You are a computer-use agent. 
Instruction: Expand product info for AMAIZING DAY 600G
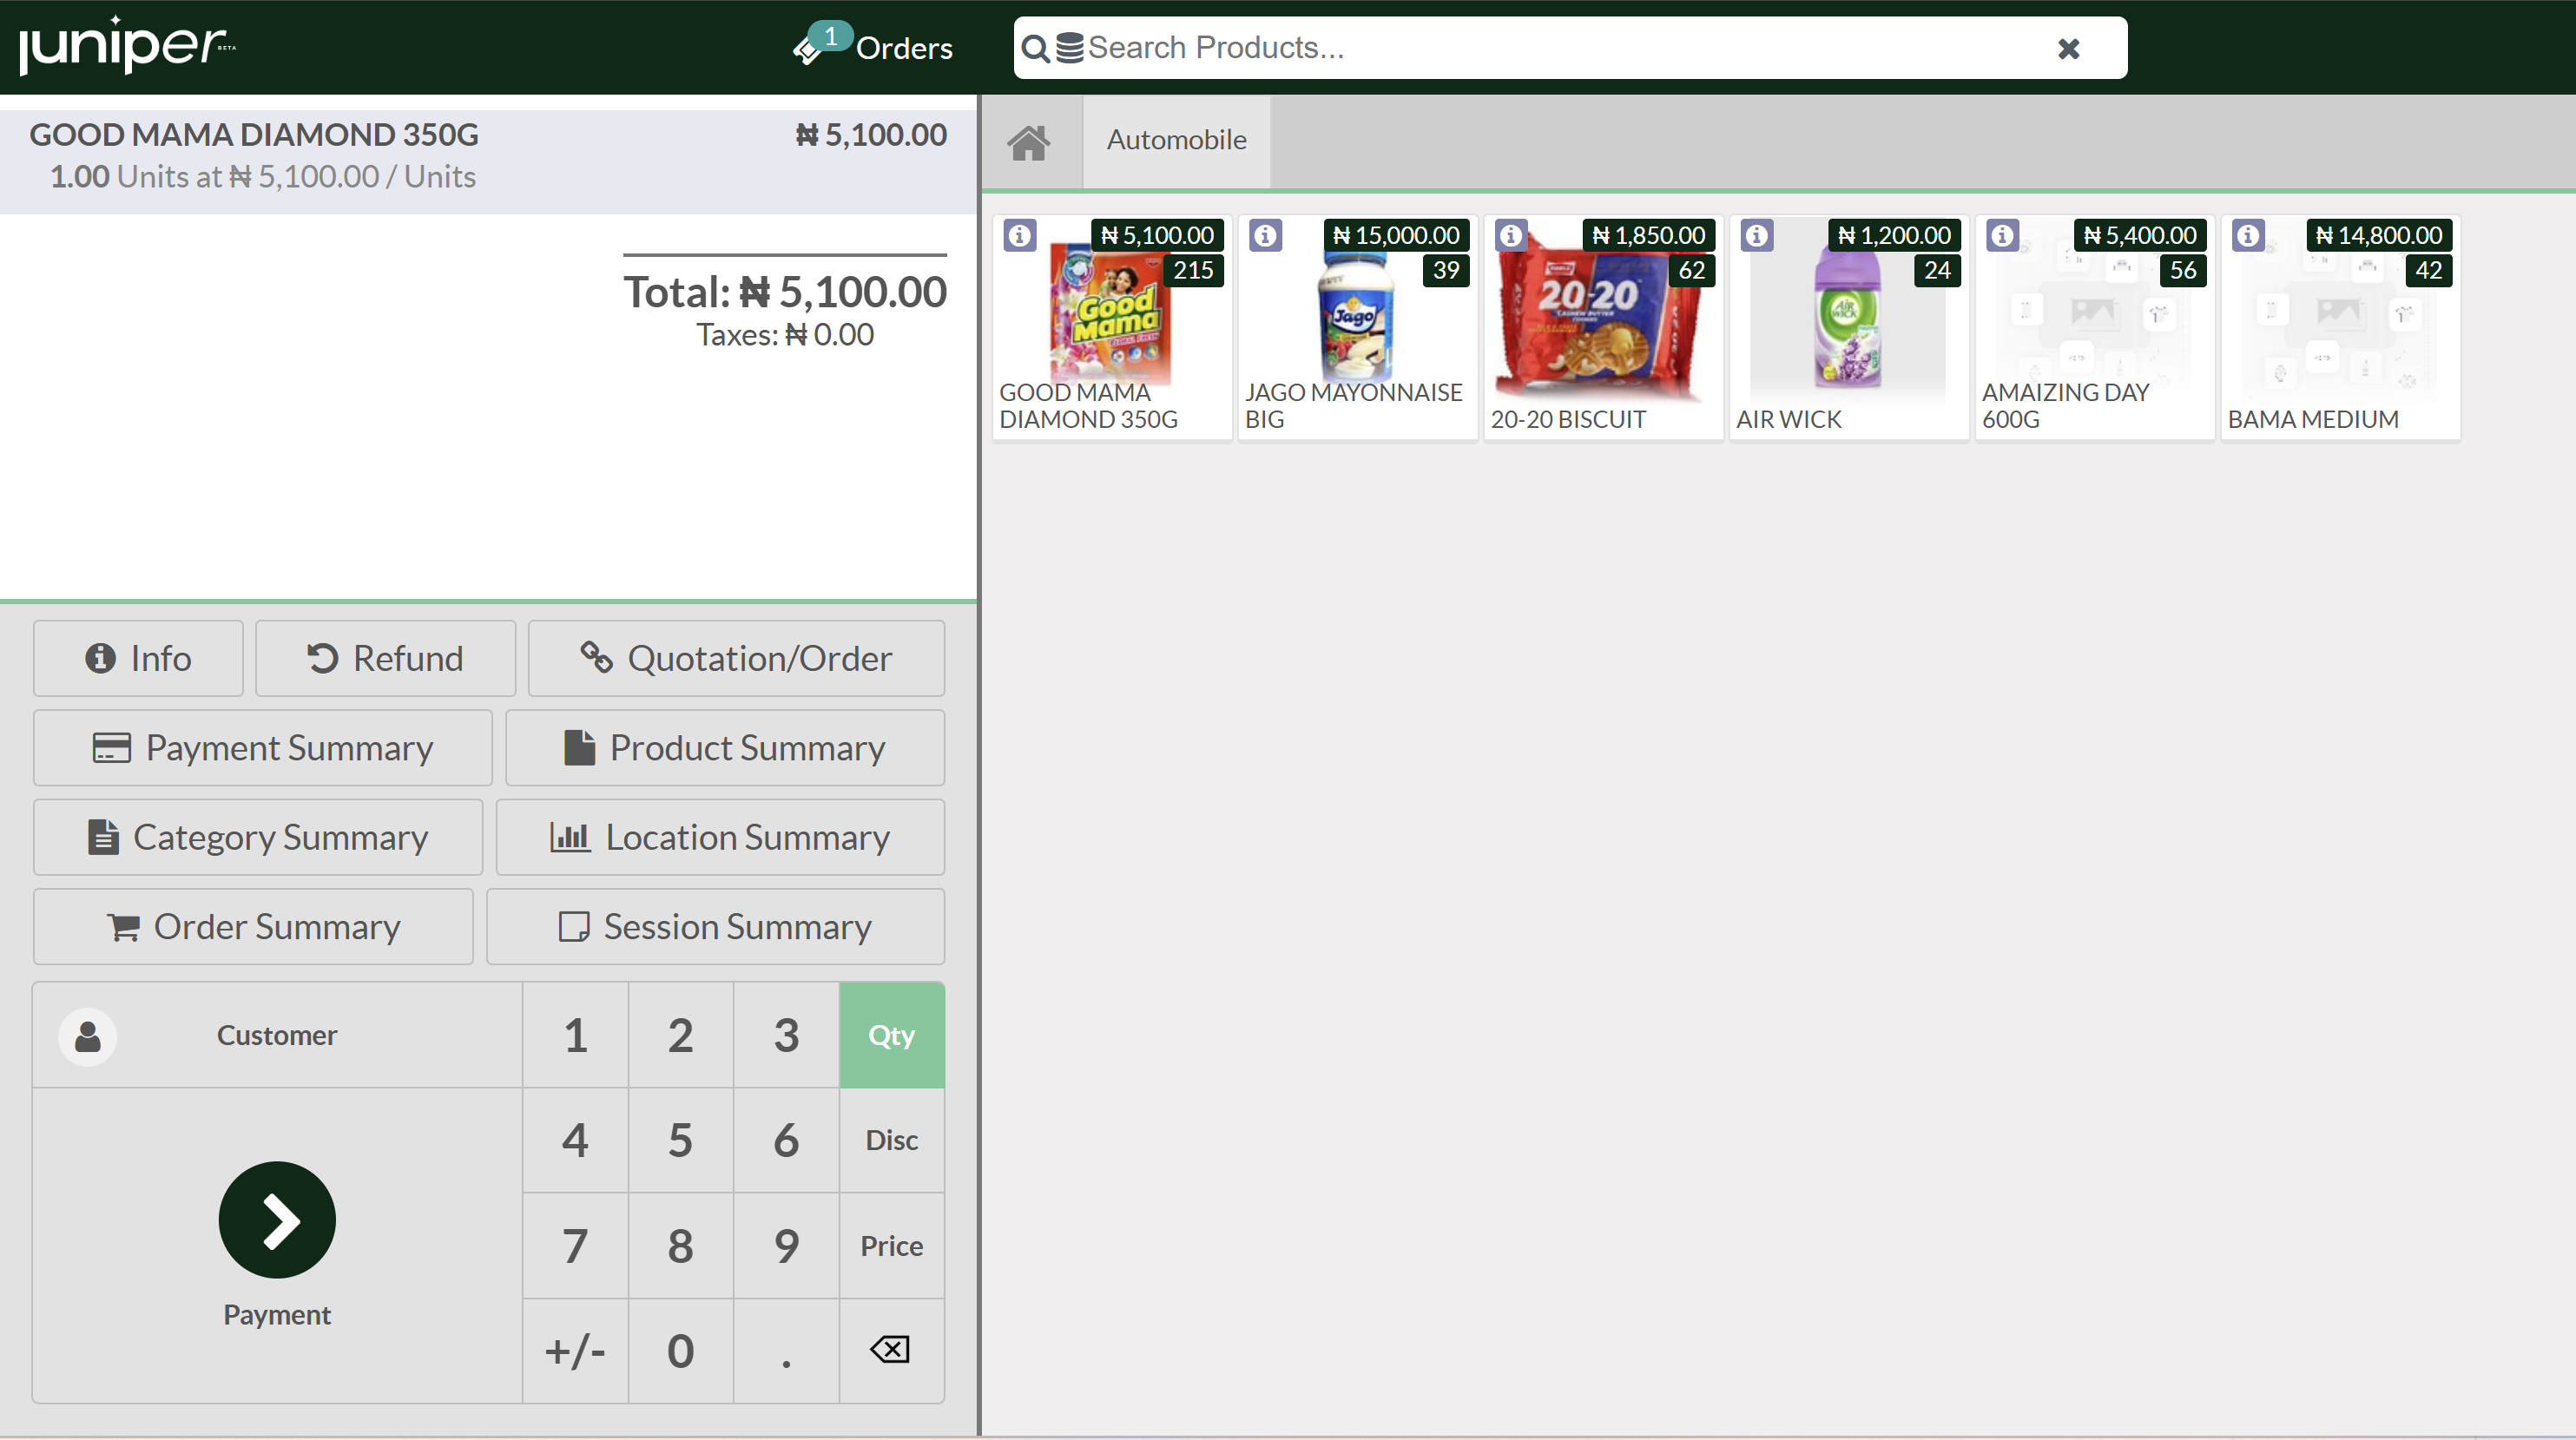coord(2003,235)
